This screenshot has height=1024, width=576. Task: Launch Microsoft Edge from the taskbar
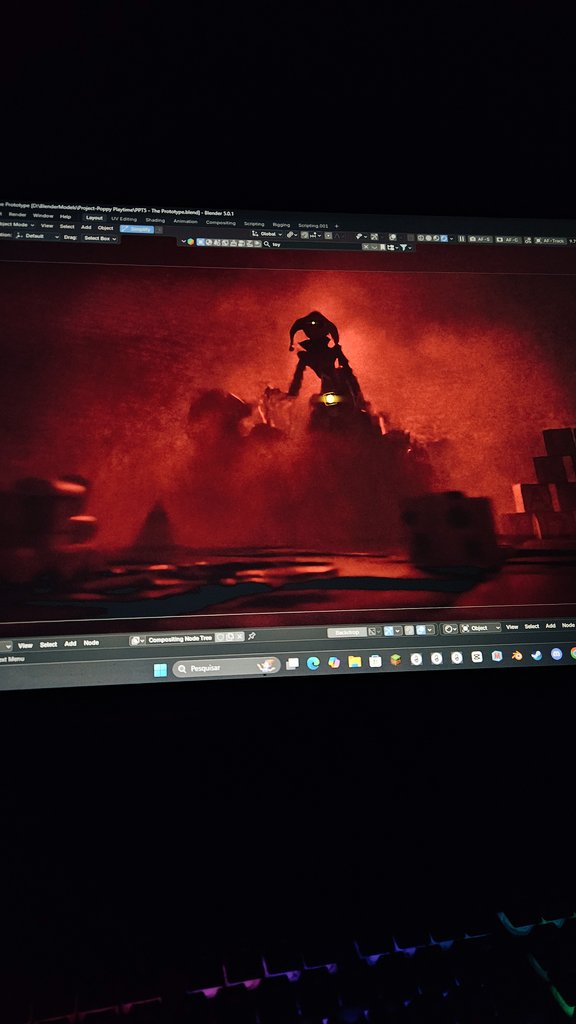(313, 663)
